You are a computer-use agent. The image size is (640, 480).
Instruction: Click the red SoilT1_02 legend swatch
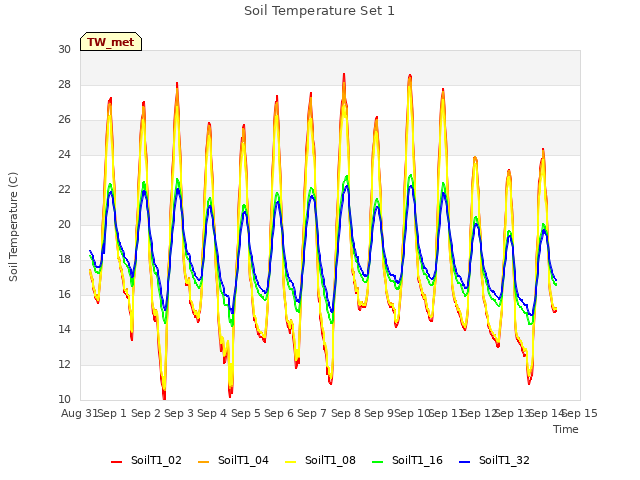(x=116, y=462)
